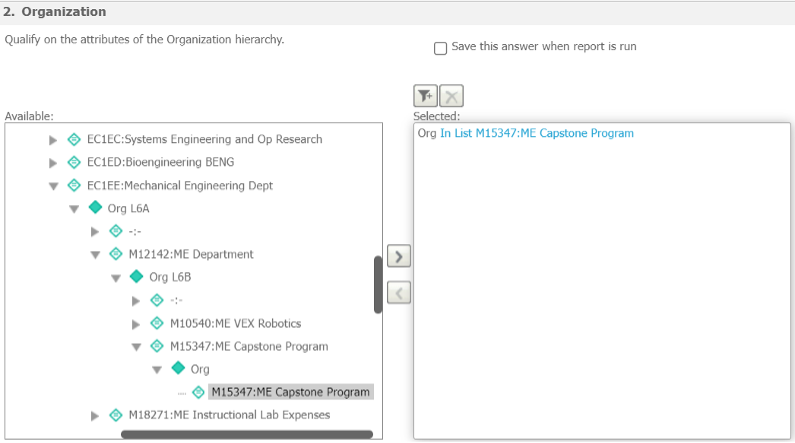Select EC1EC:Systems Engineering and Op Research
795x443 pixels.
[204, 139]
